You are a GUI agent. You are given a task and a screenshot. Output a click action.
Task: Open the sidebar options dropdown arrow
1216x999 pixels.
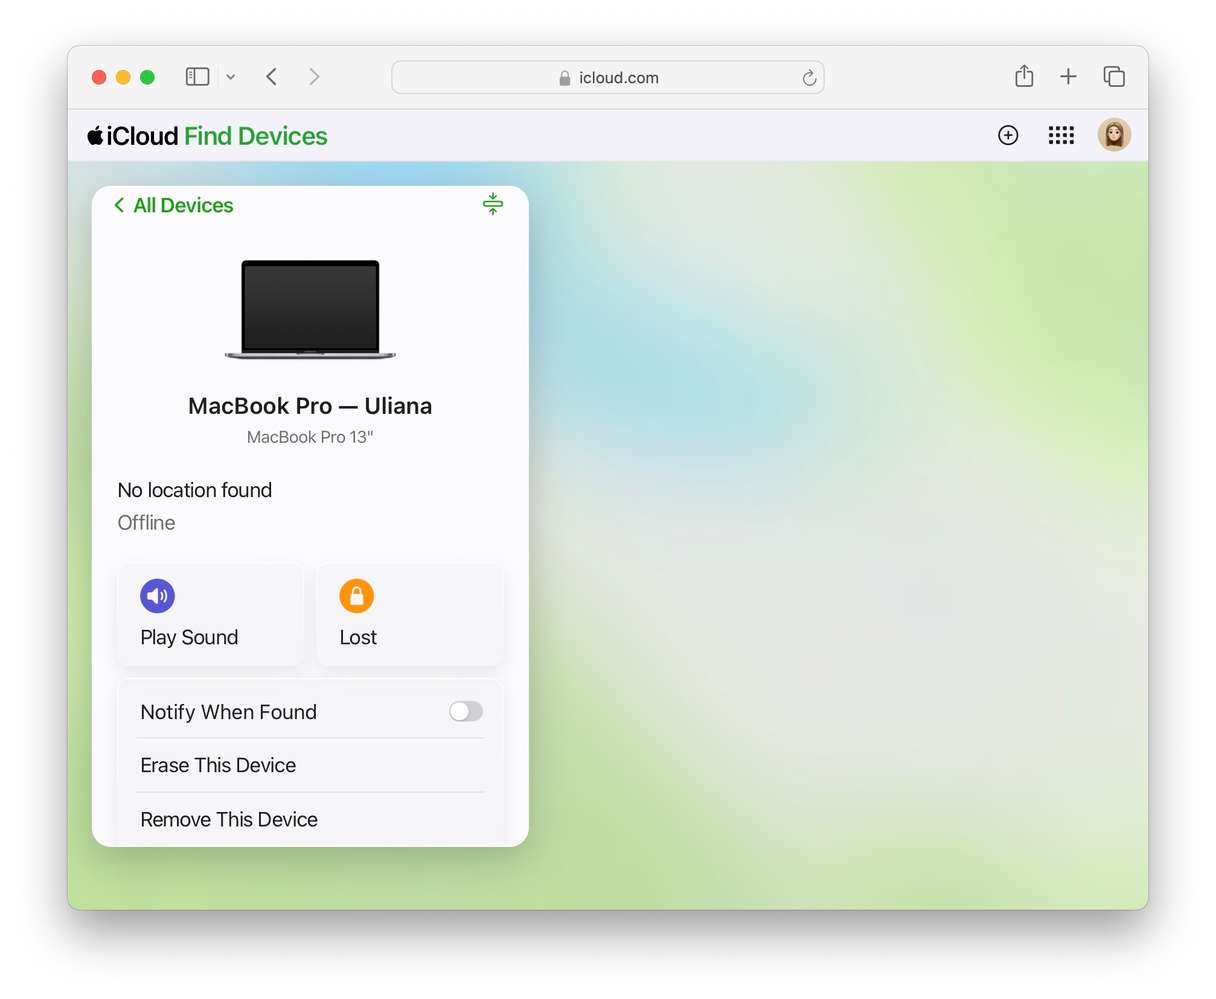tap(231, 77)
